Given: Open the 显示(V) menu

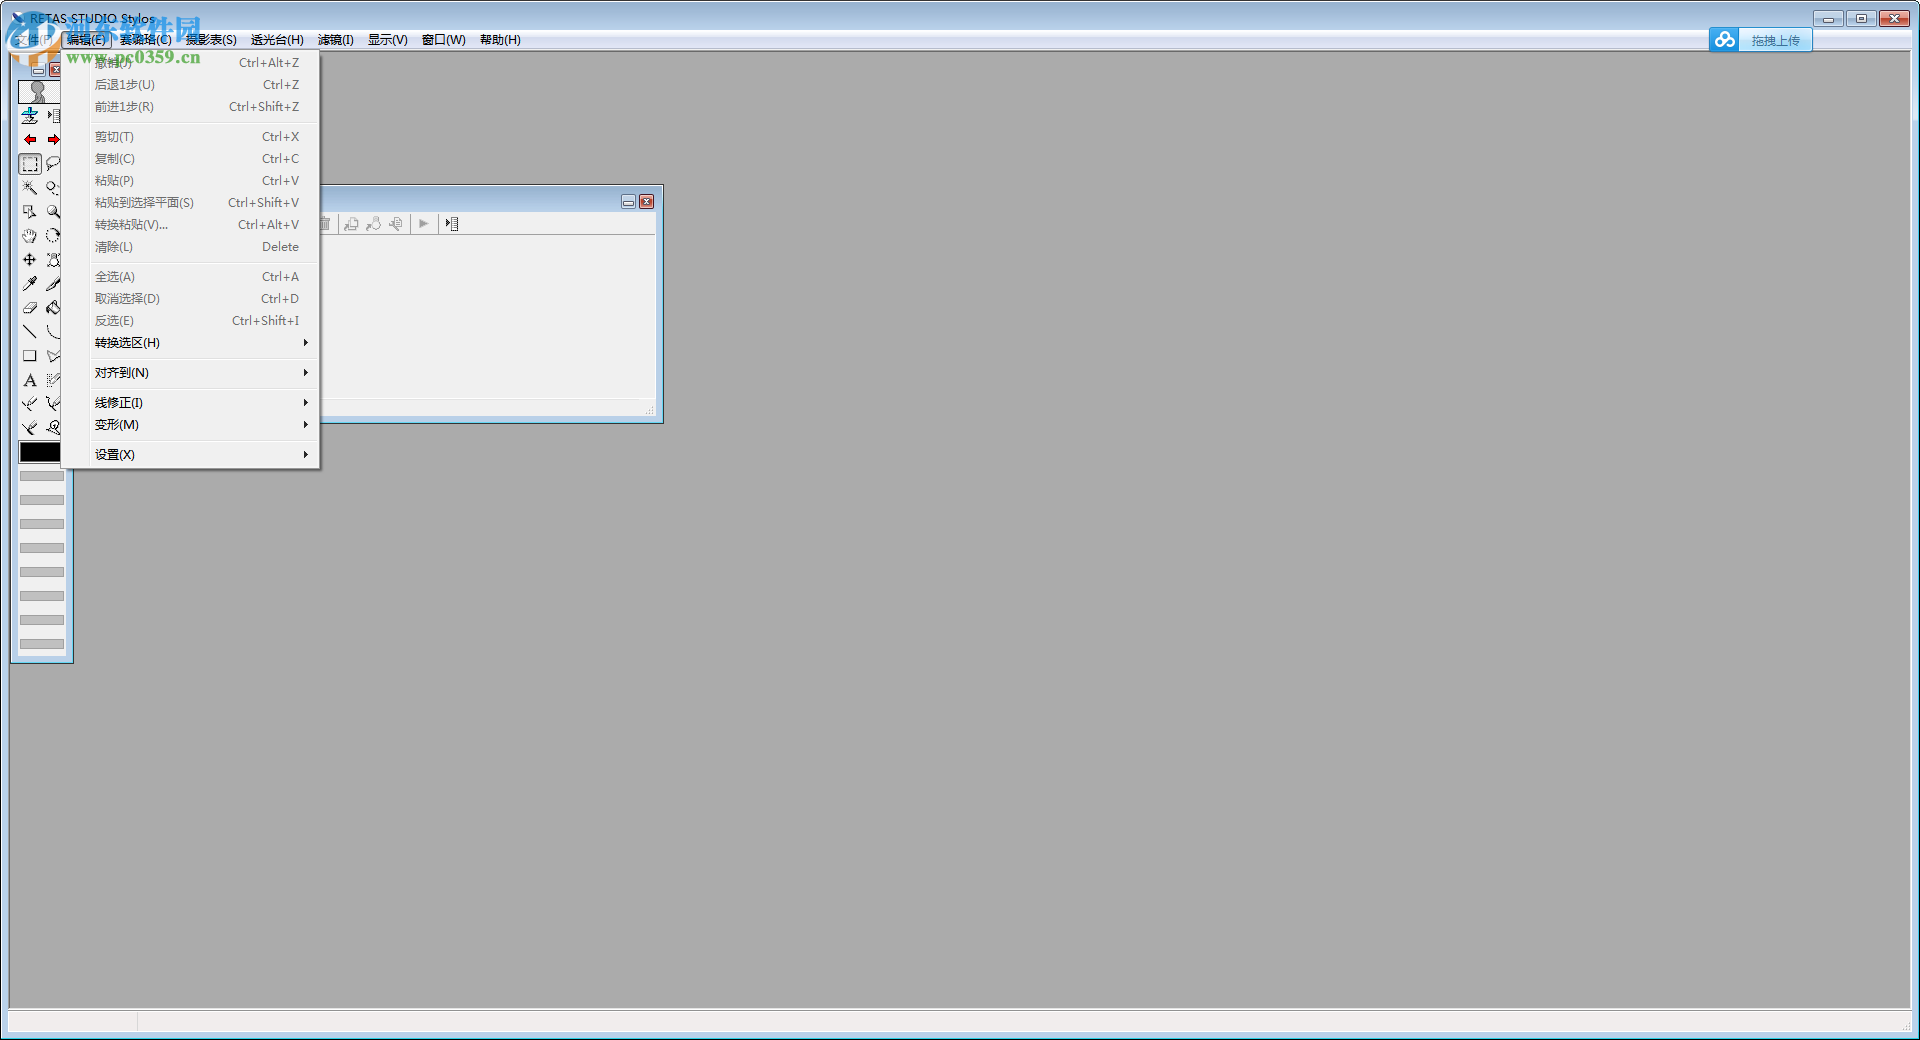Looking at the screenshot, I should click(x=387, y=40).
